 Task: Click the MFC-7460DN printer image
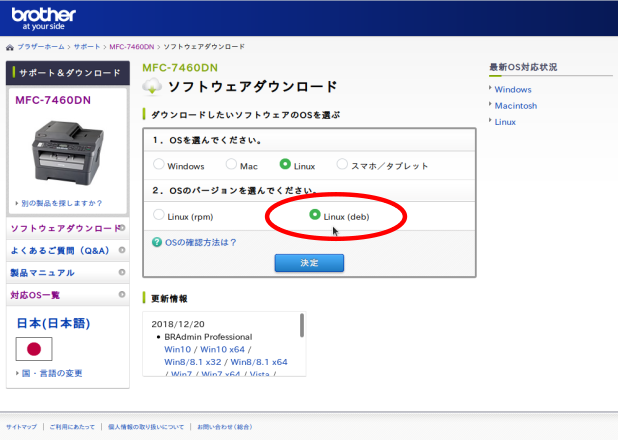click(68, 153)
